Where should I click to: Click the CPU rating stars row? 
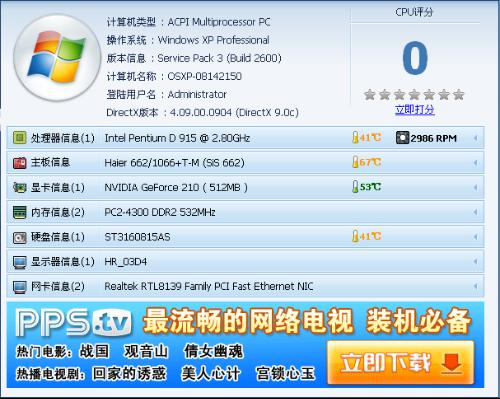(414, 95)
